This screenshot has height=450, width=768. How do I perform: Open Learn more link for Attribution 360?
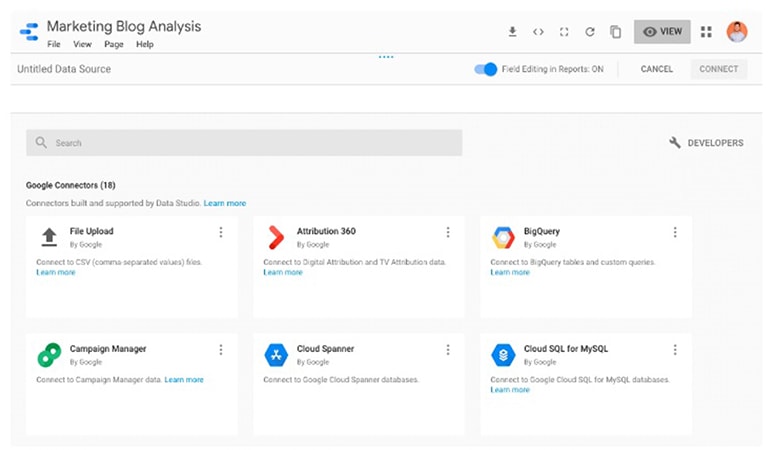(283, 272)
